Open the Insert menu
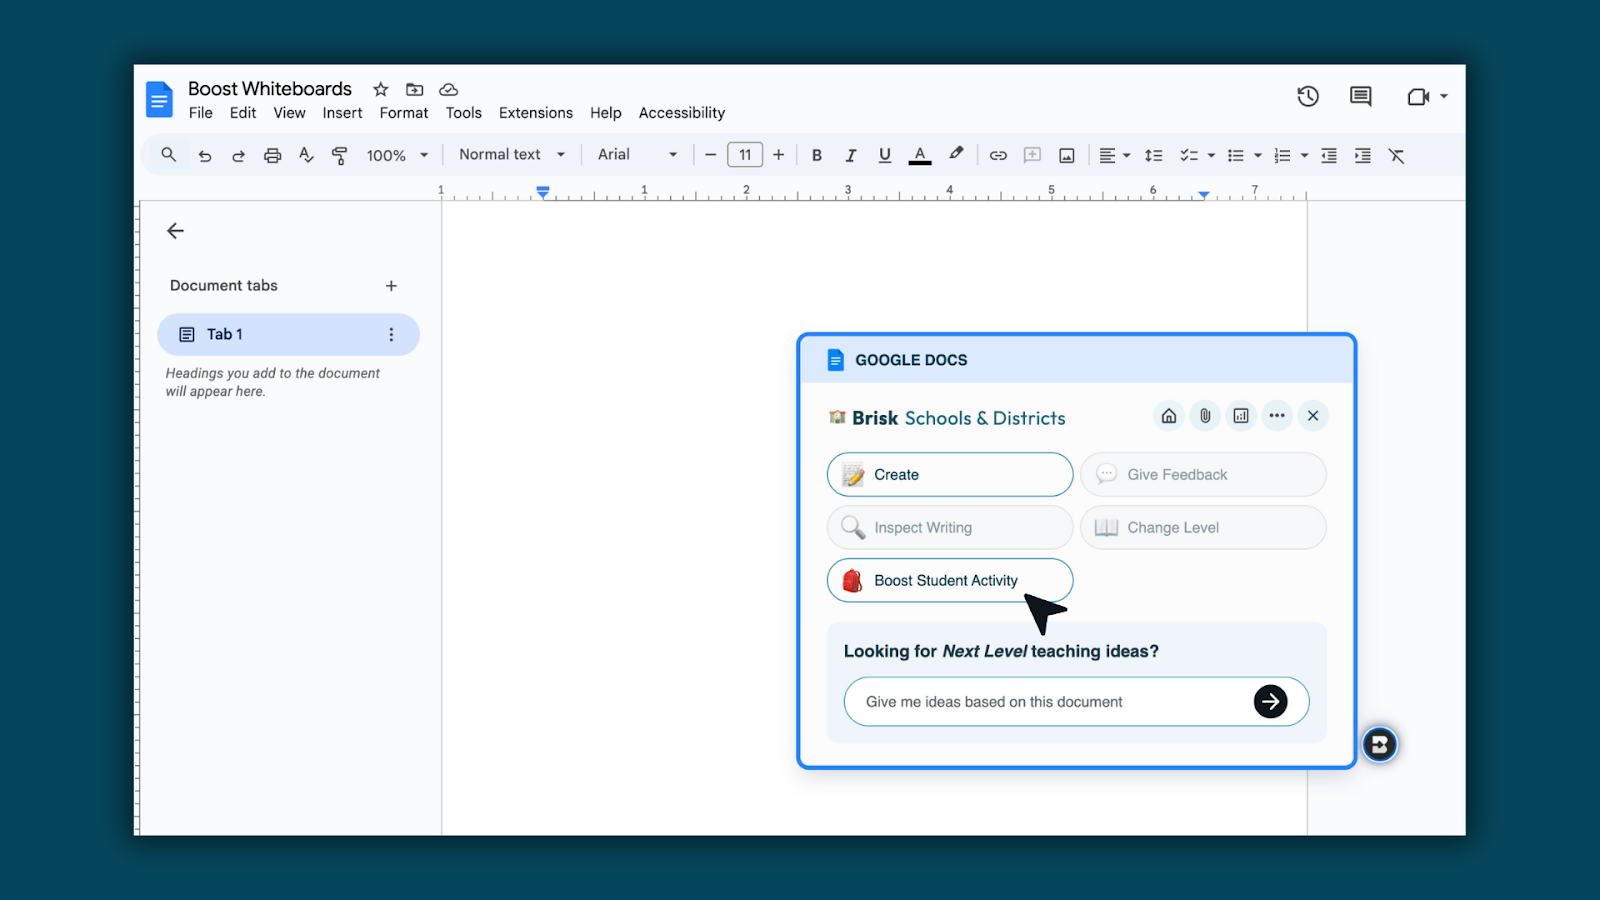This screenshot has width=1600, height=900. pos(342,113)
